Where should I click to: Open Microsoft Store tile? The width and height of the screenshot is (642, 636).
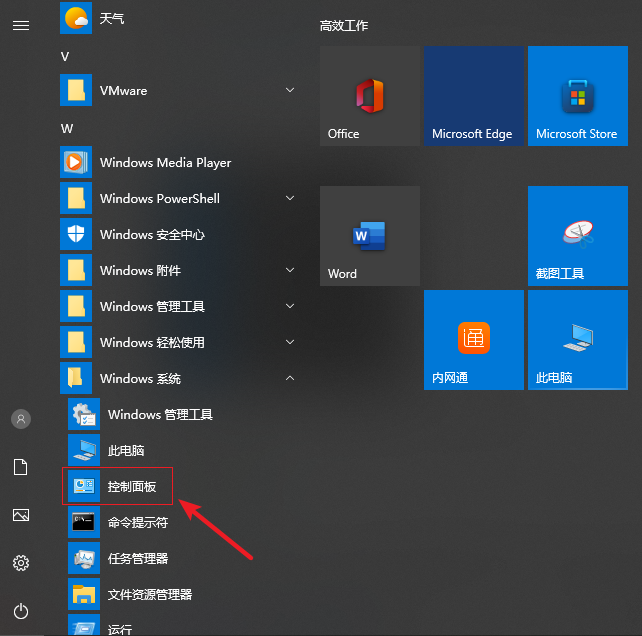coord(577,96)
